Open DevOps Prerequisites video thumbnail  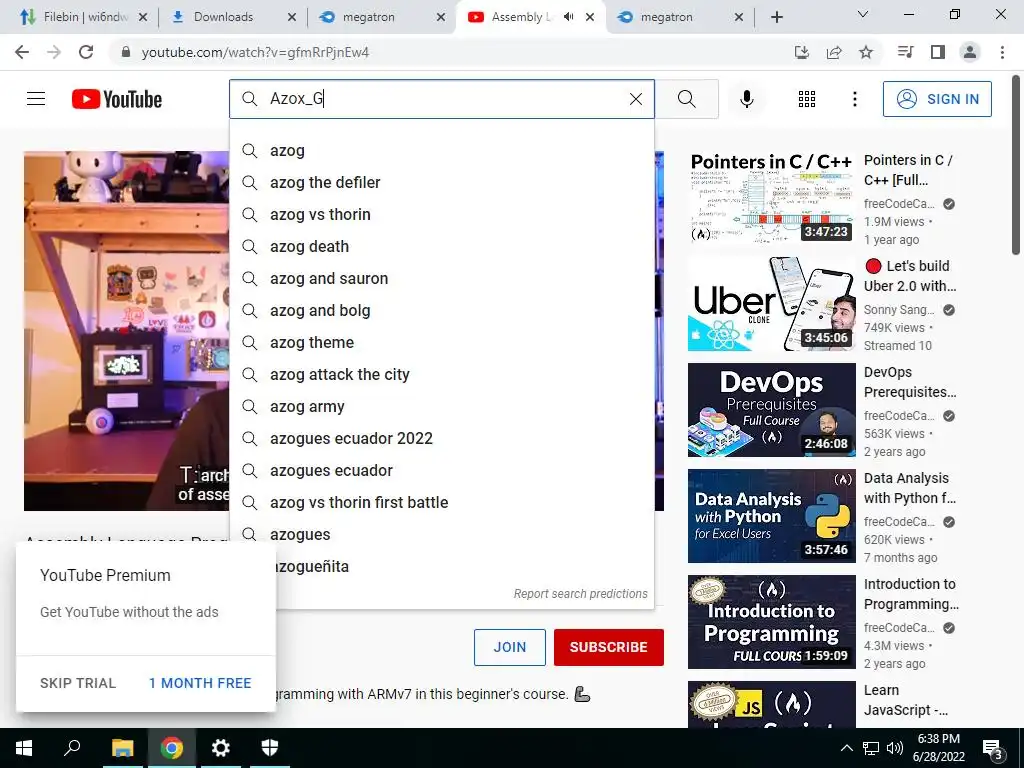click(771, 410)
